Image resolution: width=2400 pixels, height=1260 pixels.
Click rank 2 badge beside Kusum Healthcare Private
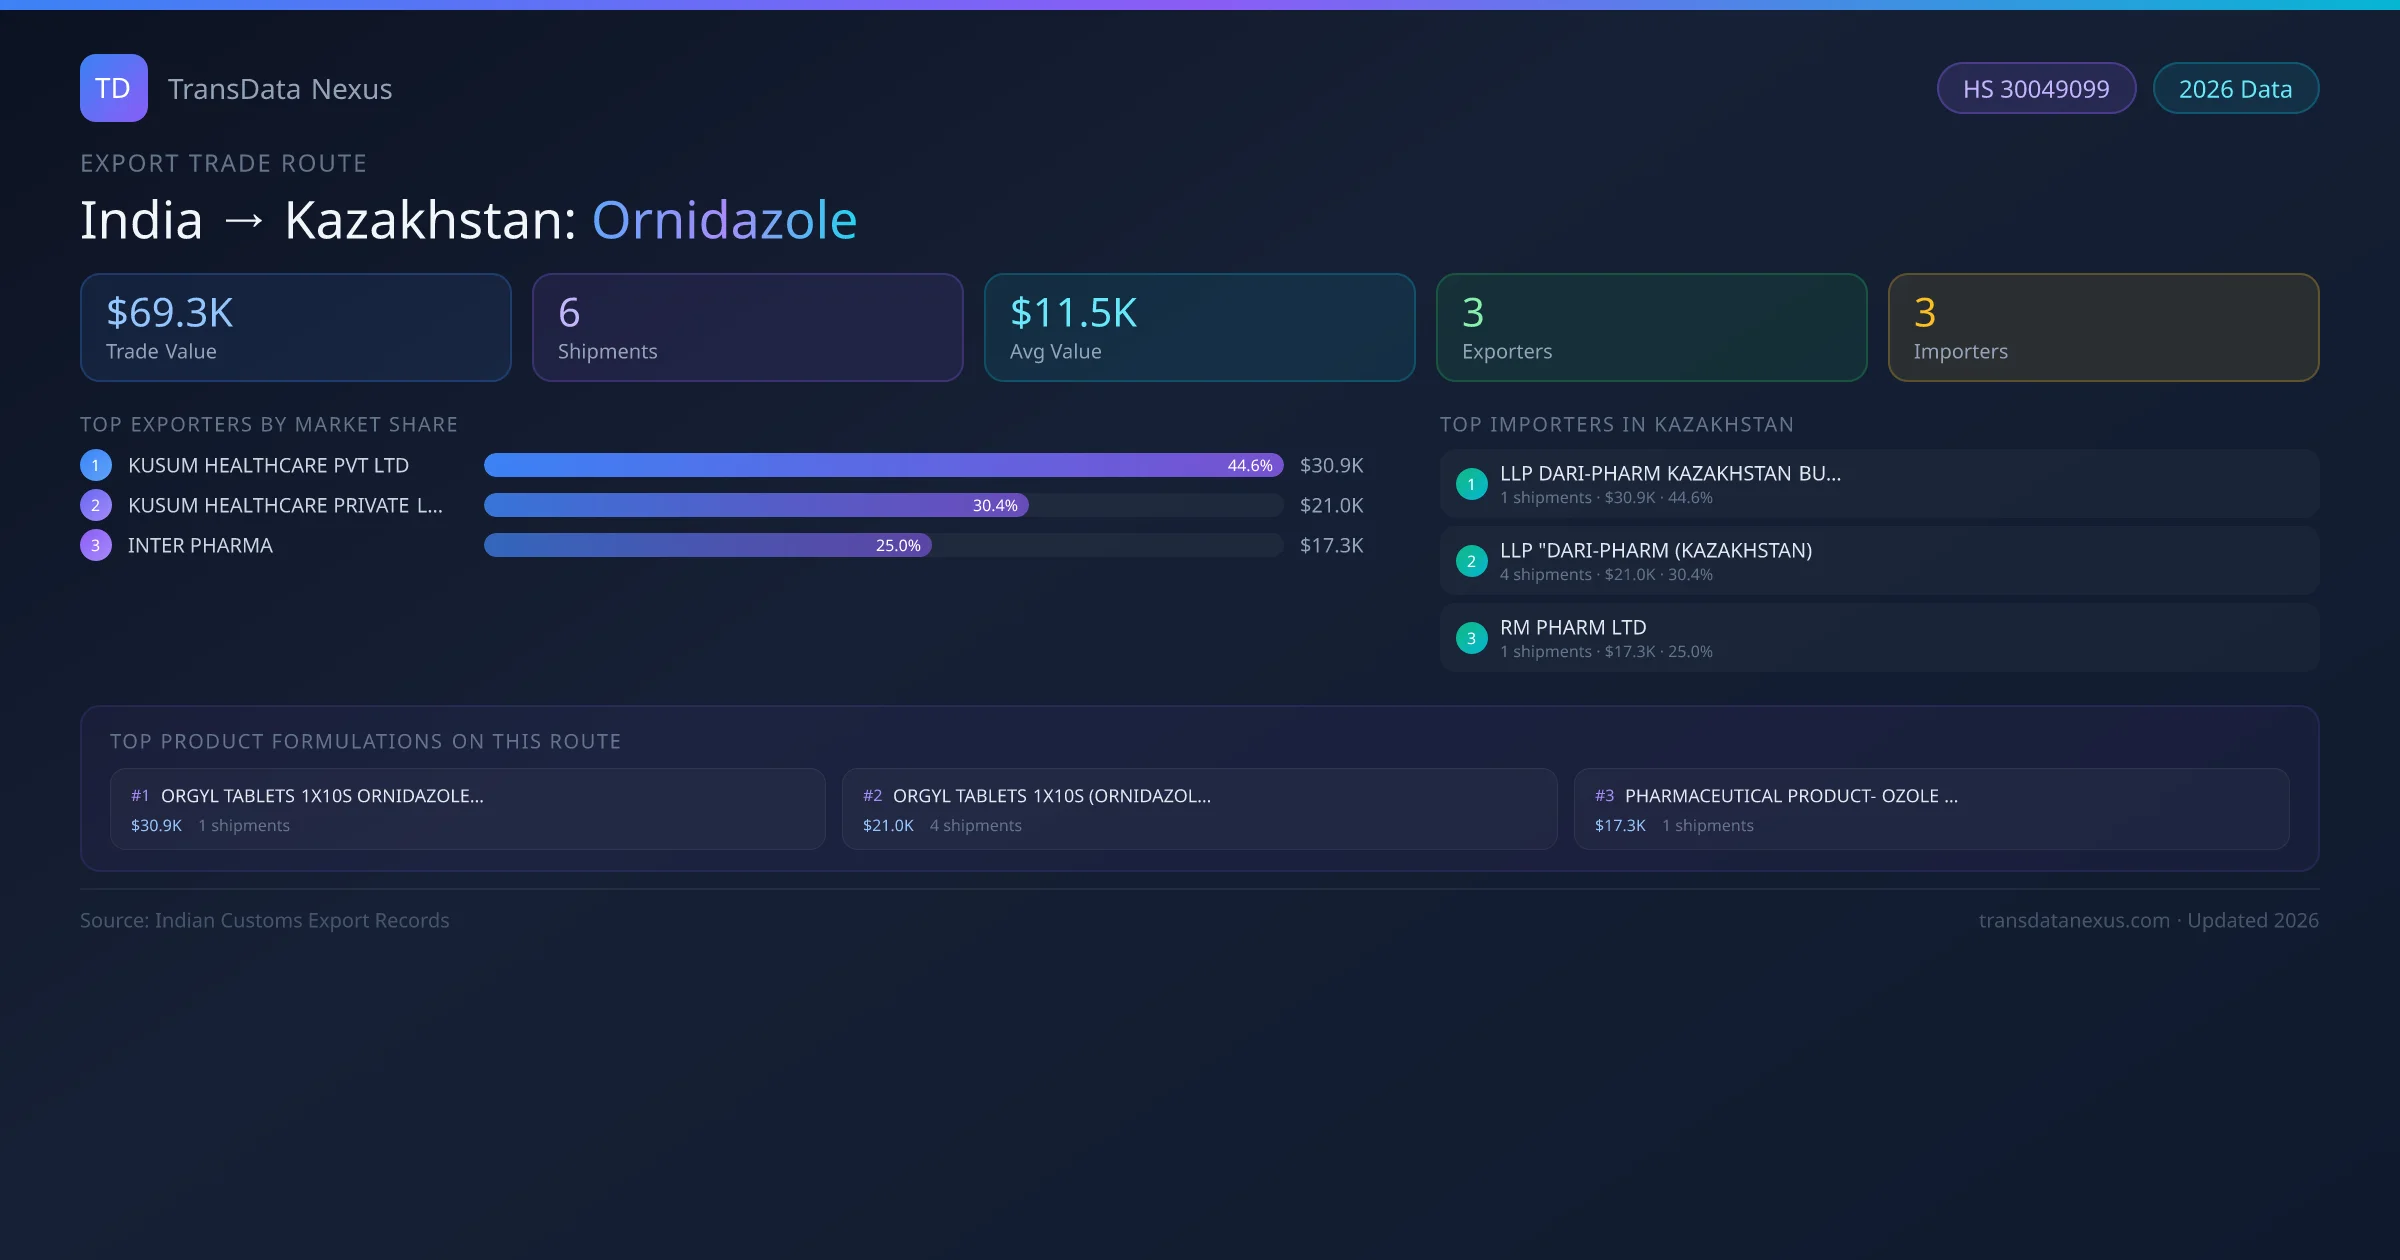pos(96,505)
